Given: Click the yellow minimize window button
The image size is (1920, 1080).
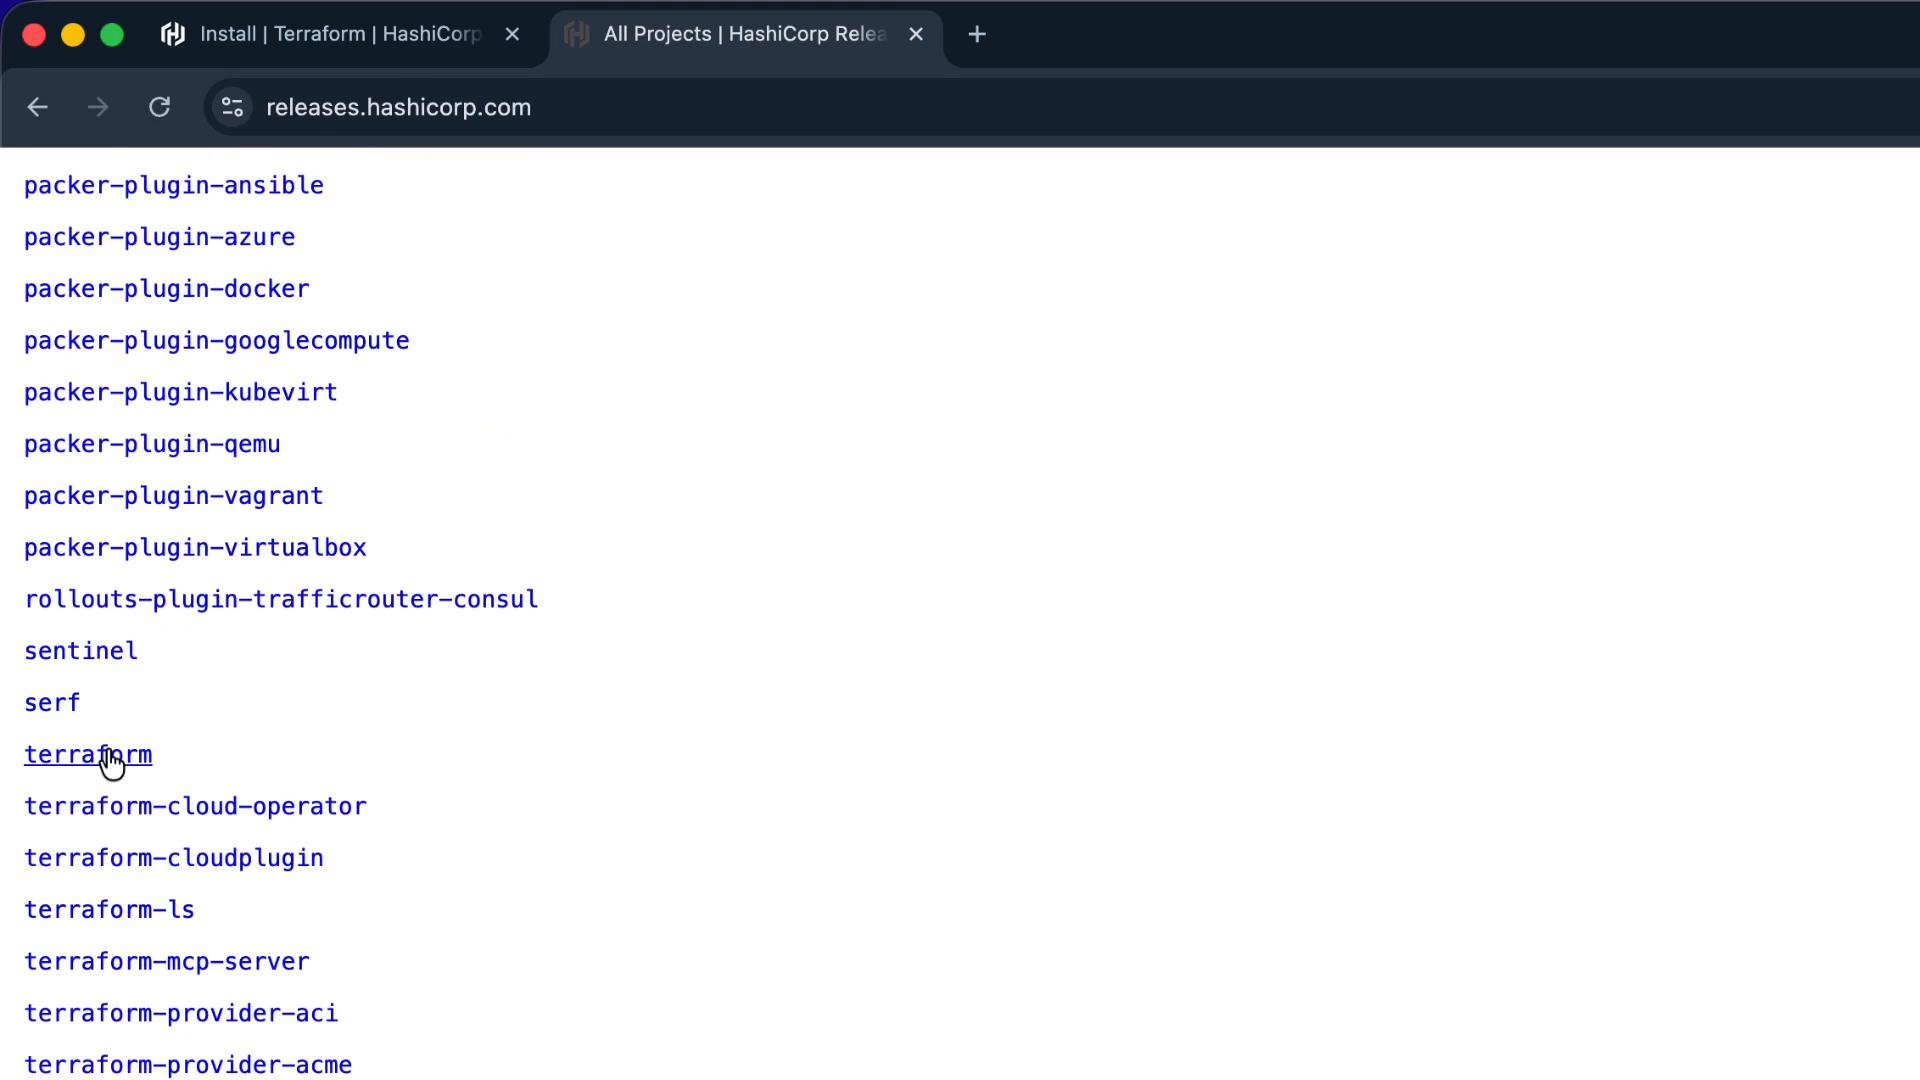Looking at the screenshot, I should click(x=73, y=35).
